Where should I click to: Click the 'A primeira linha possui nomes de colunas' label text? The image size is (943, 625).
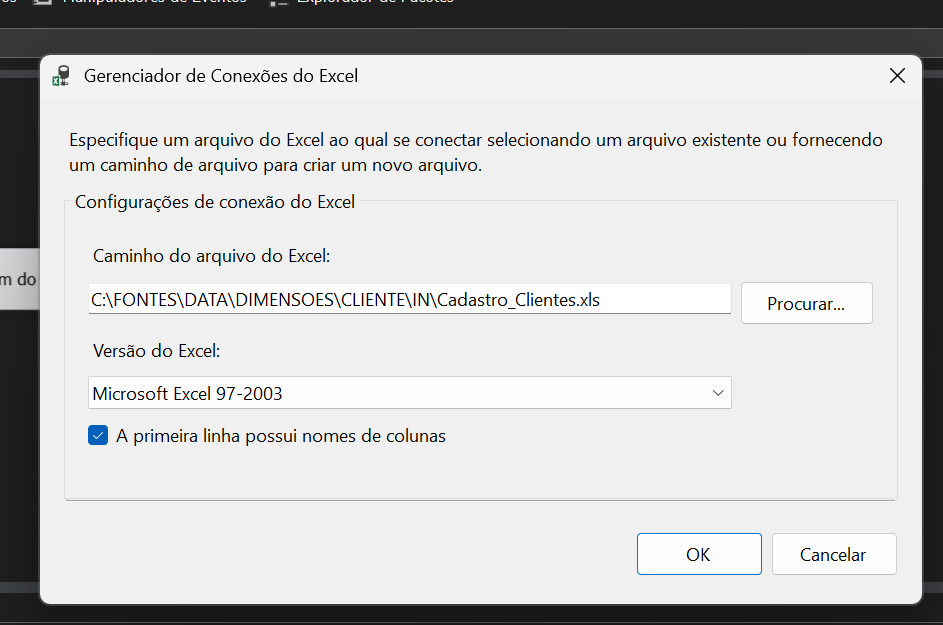coord(281,436)
